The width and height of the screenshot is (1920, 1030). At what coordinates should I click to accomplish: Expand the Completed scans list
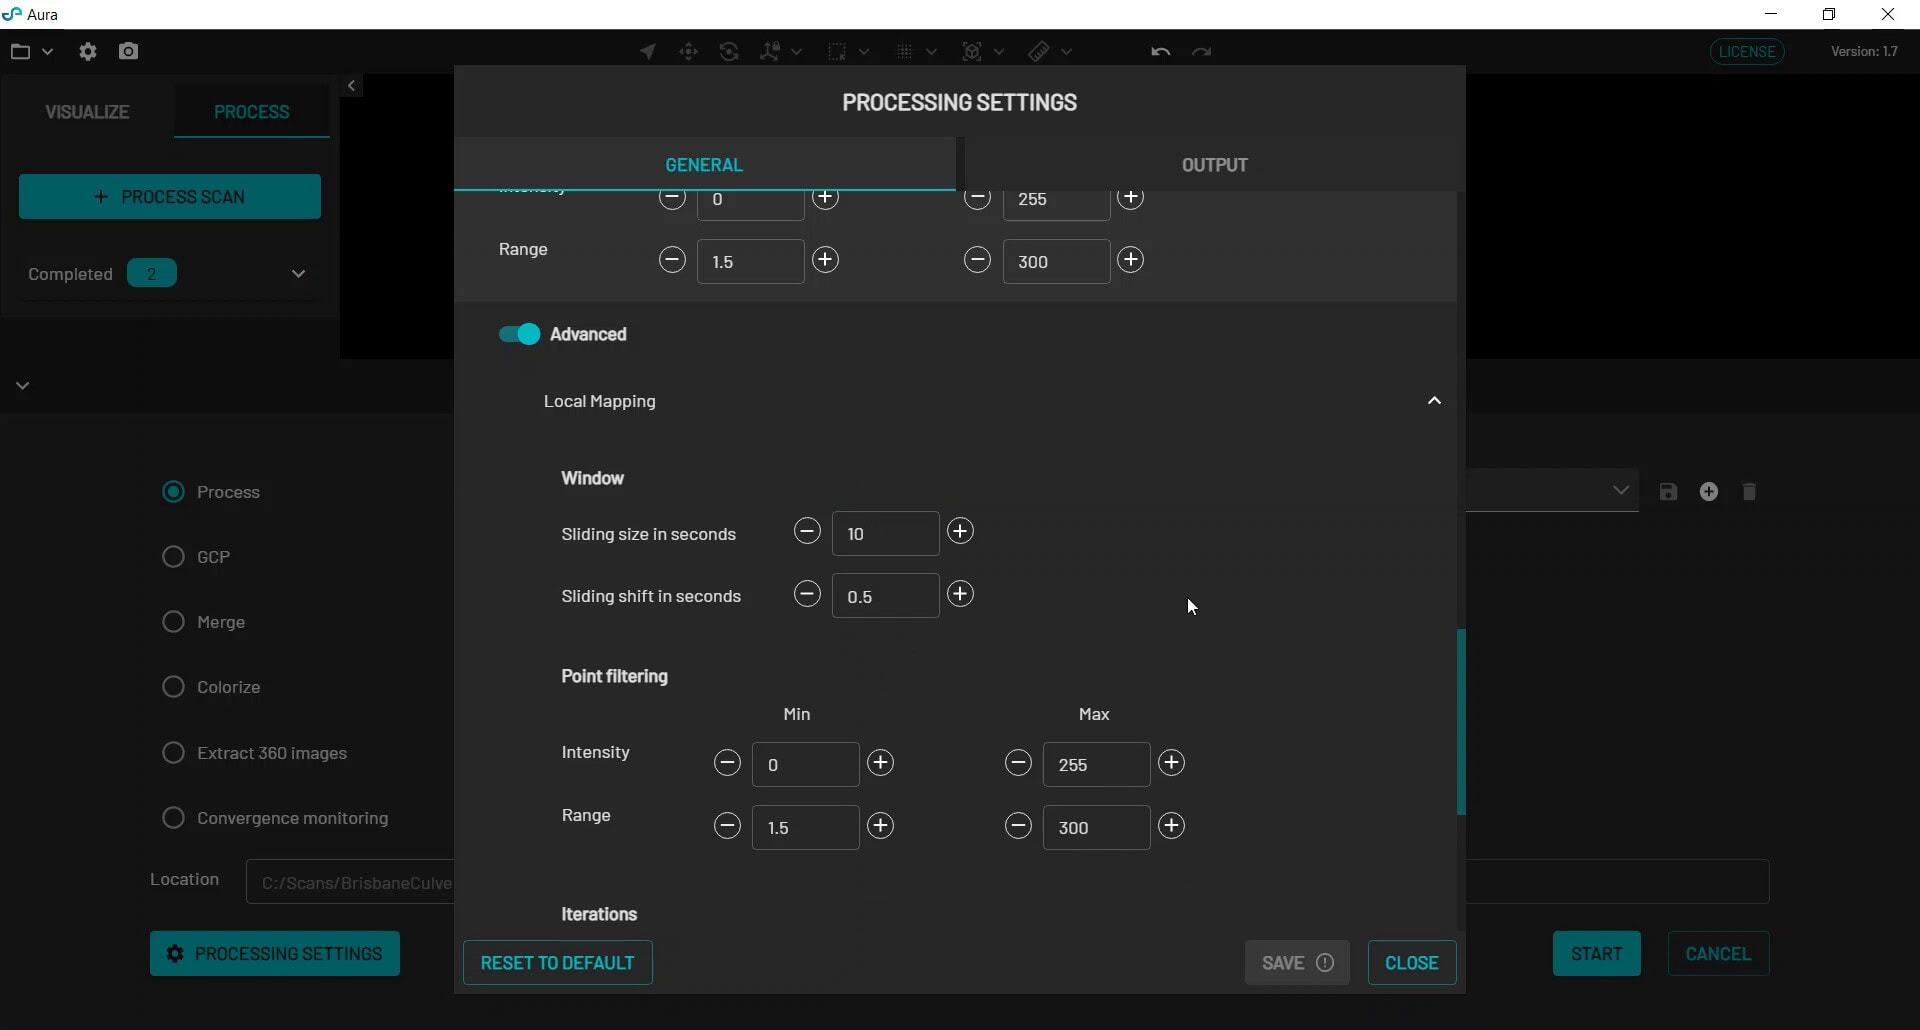pos(298,274)
